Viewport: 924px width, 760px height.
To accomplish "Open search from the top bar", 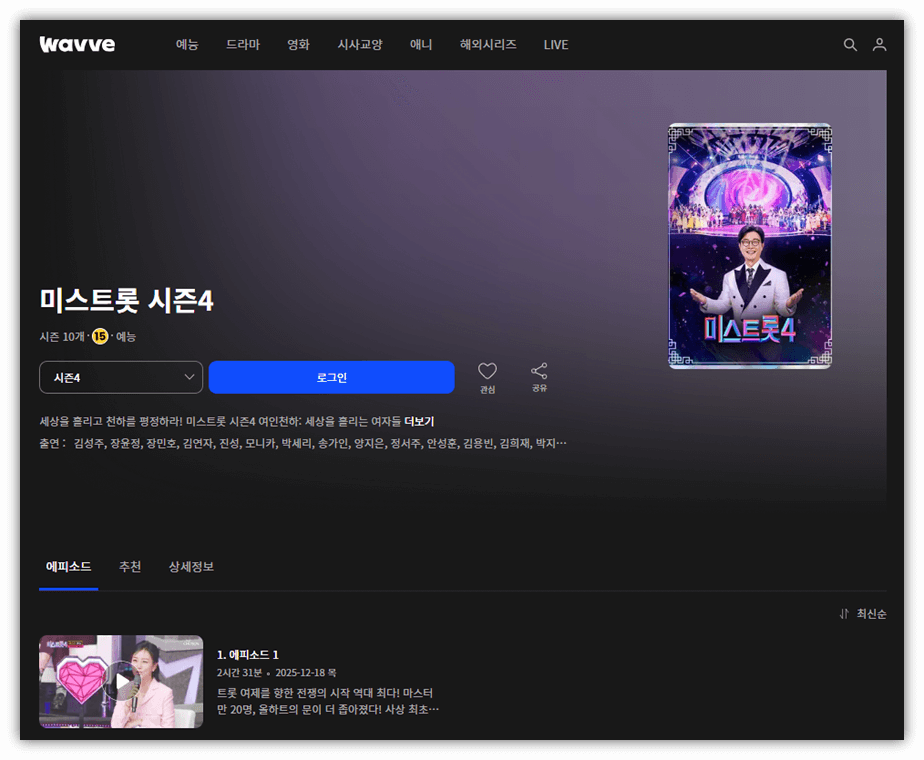I will [x=850, y=44].
